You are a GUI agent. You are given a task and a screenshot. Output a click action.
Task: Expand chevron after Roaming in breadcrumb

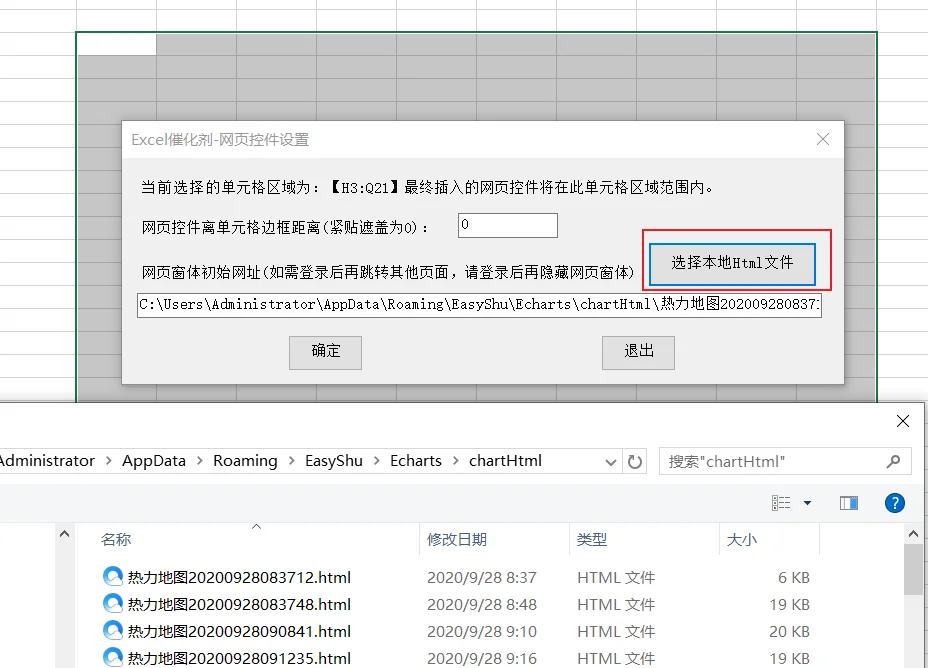[292, 462]
